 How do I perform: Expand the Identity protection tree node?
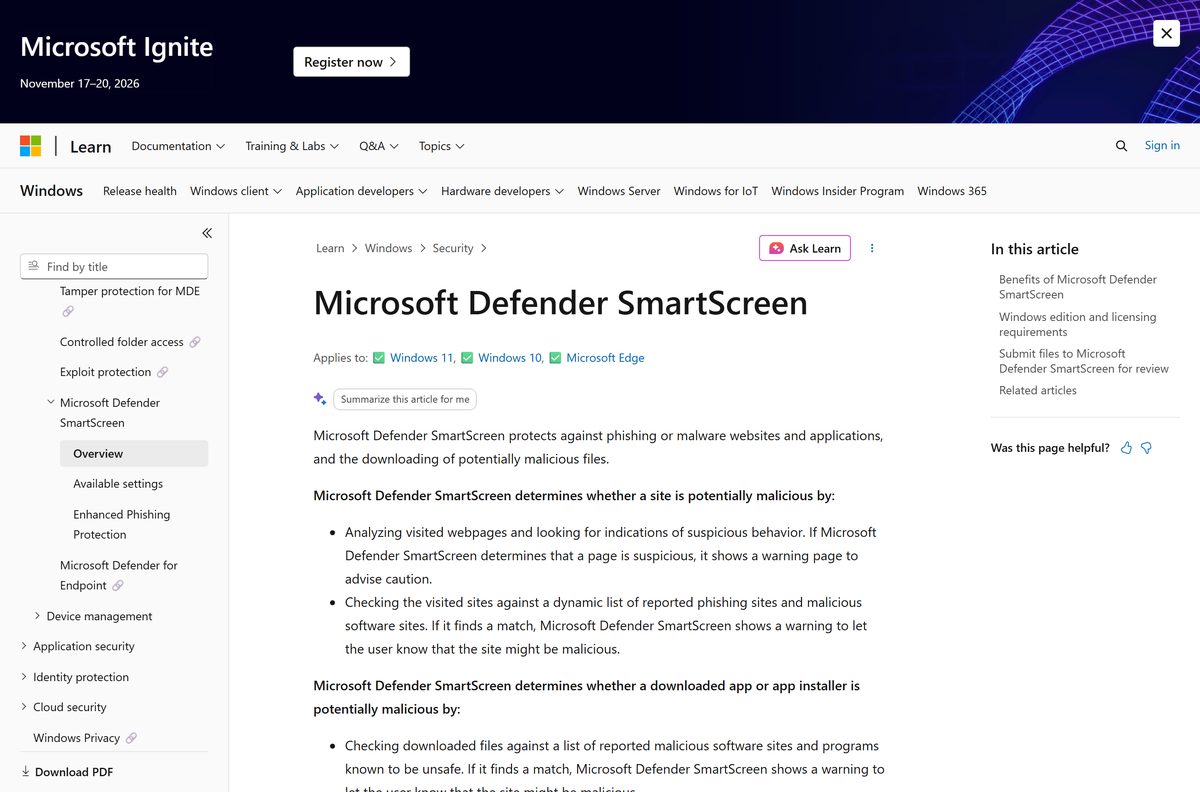tap(24, 677)
